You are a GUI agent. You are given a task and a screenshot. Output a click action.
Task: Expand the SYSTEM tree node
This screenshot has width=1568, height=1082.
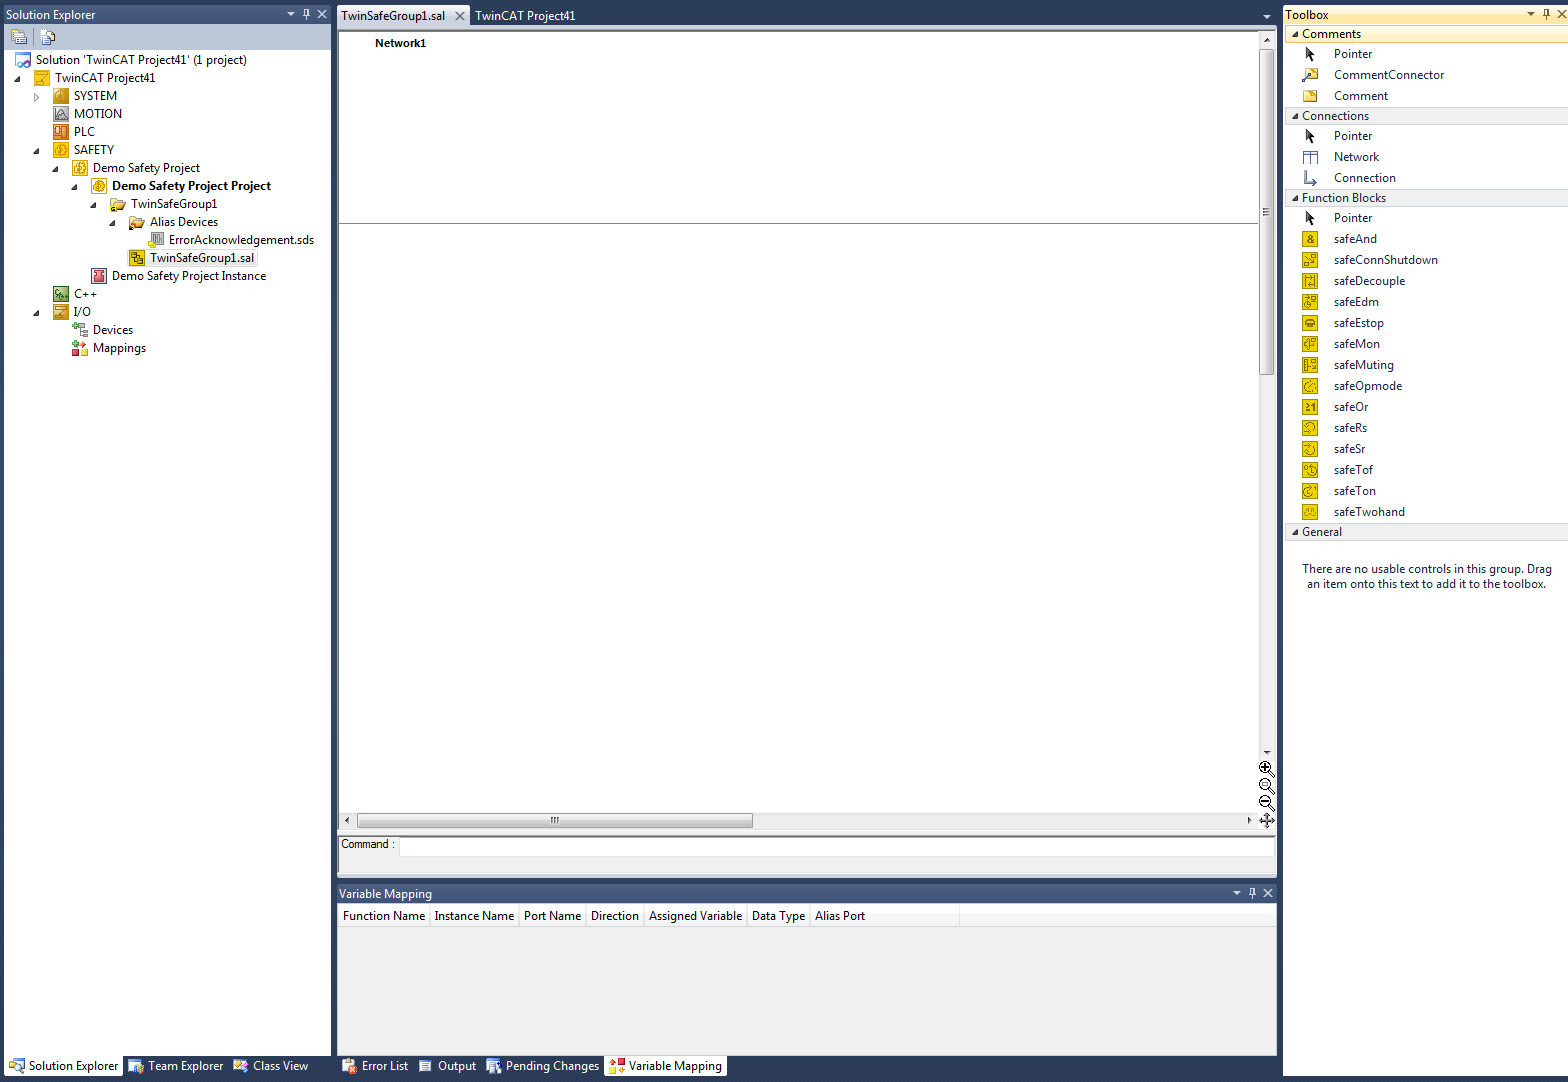pyautogui.click(x=37, y=97)
